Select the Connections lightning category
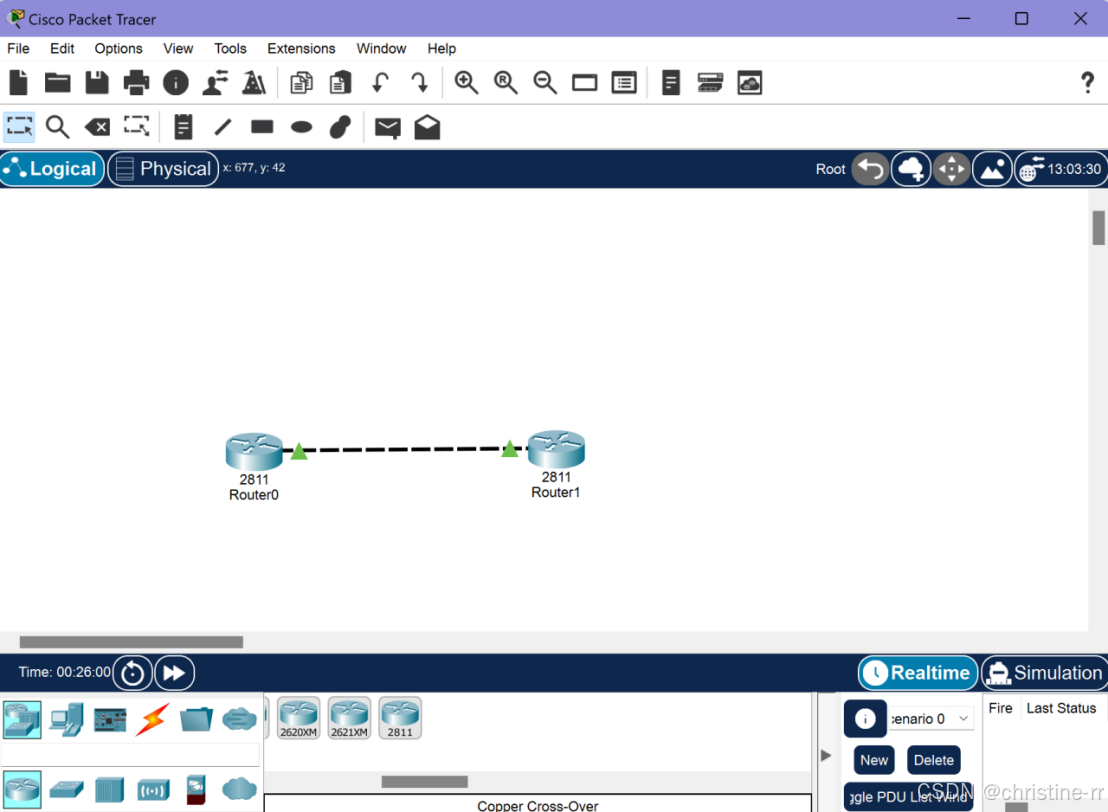Viewport: 1108px width, 812px height. (x=153, y=719)
